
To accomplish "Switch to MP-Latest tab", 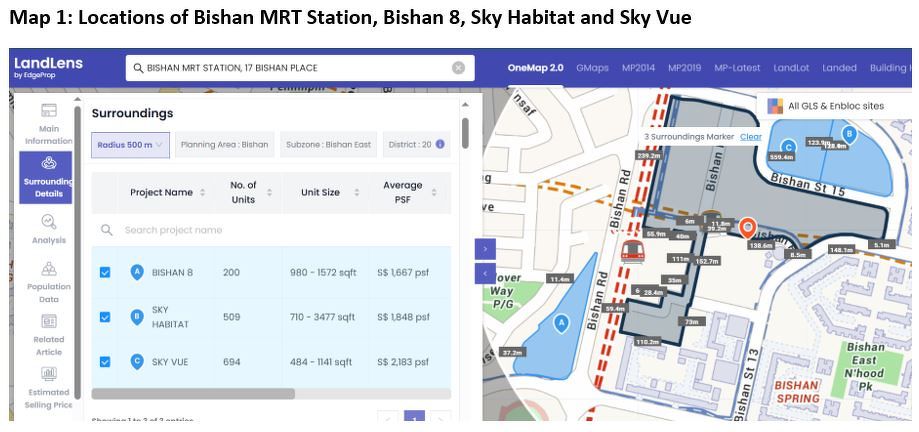I will [737, 68].
